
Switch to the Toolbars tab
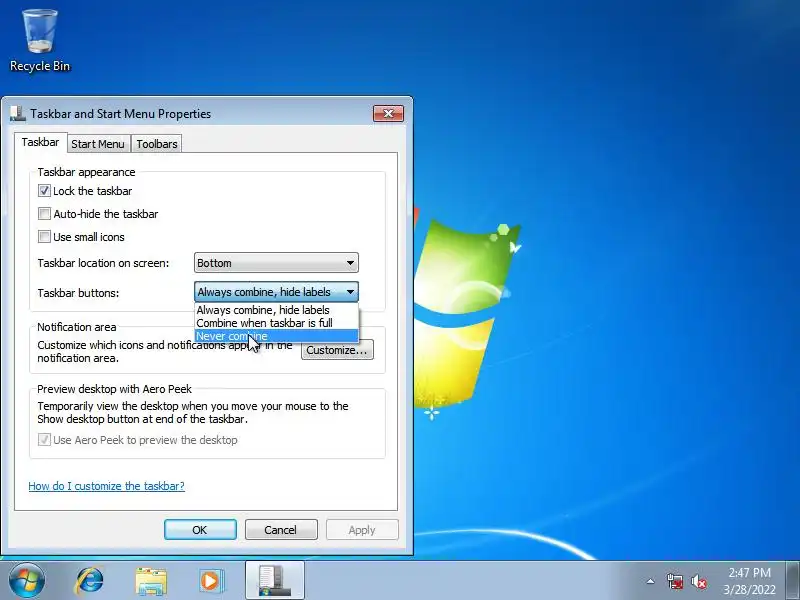[157, 144]
